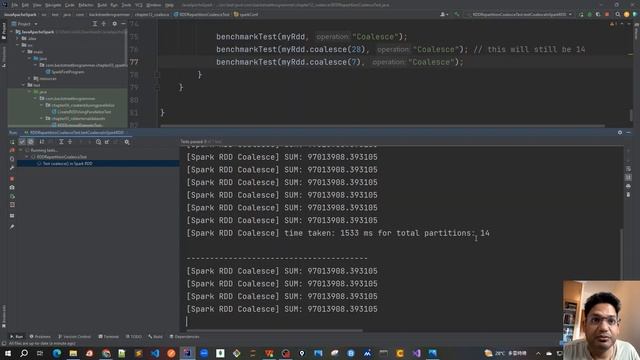
Task: Click the Search Everywhere magnifier icon
Action: [x=618, y=14]
